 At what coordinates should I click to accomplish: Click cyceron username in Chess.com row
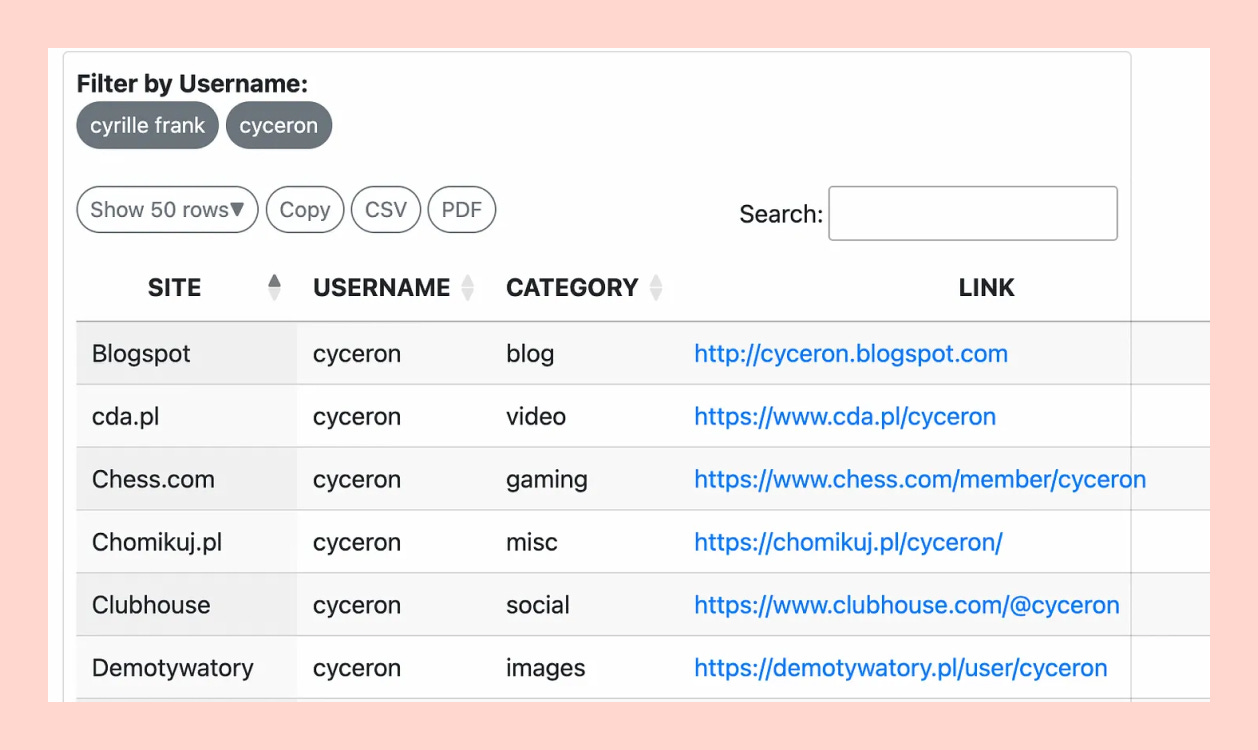point(357,480)
